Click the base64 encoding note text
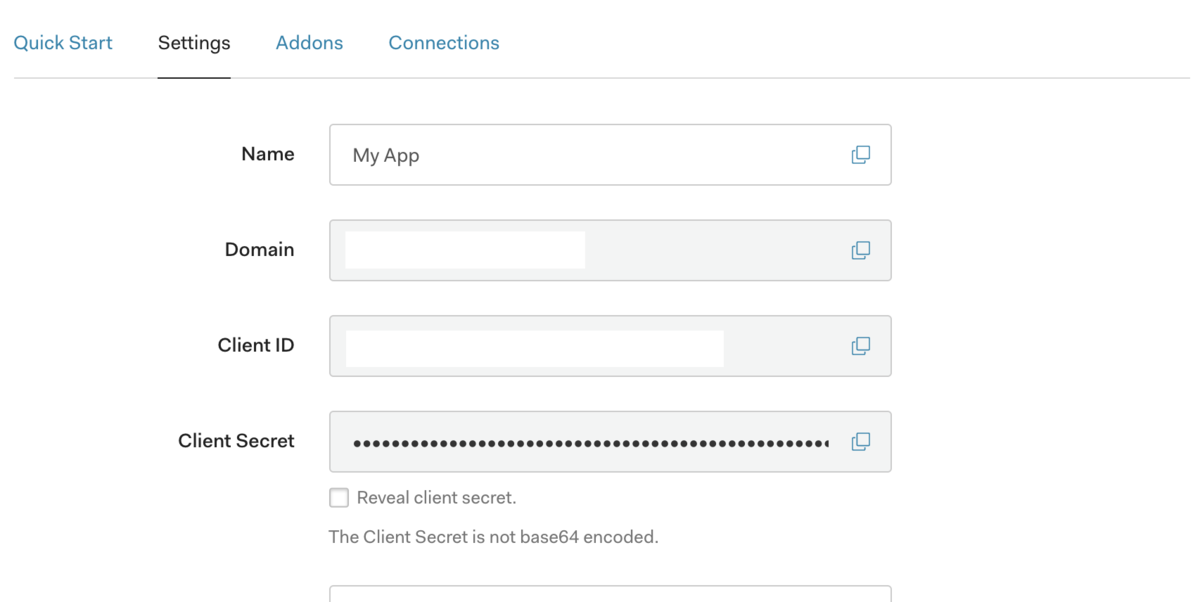 tap(493, 537)
